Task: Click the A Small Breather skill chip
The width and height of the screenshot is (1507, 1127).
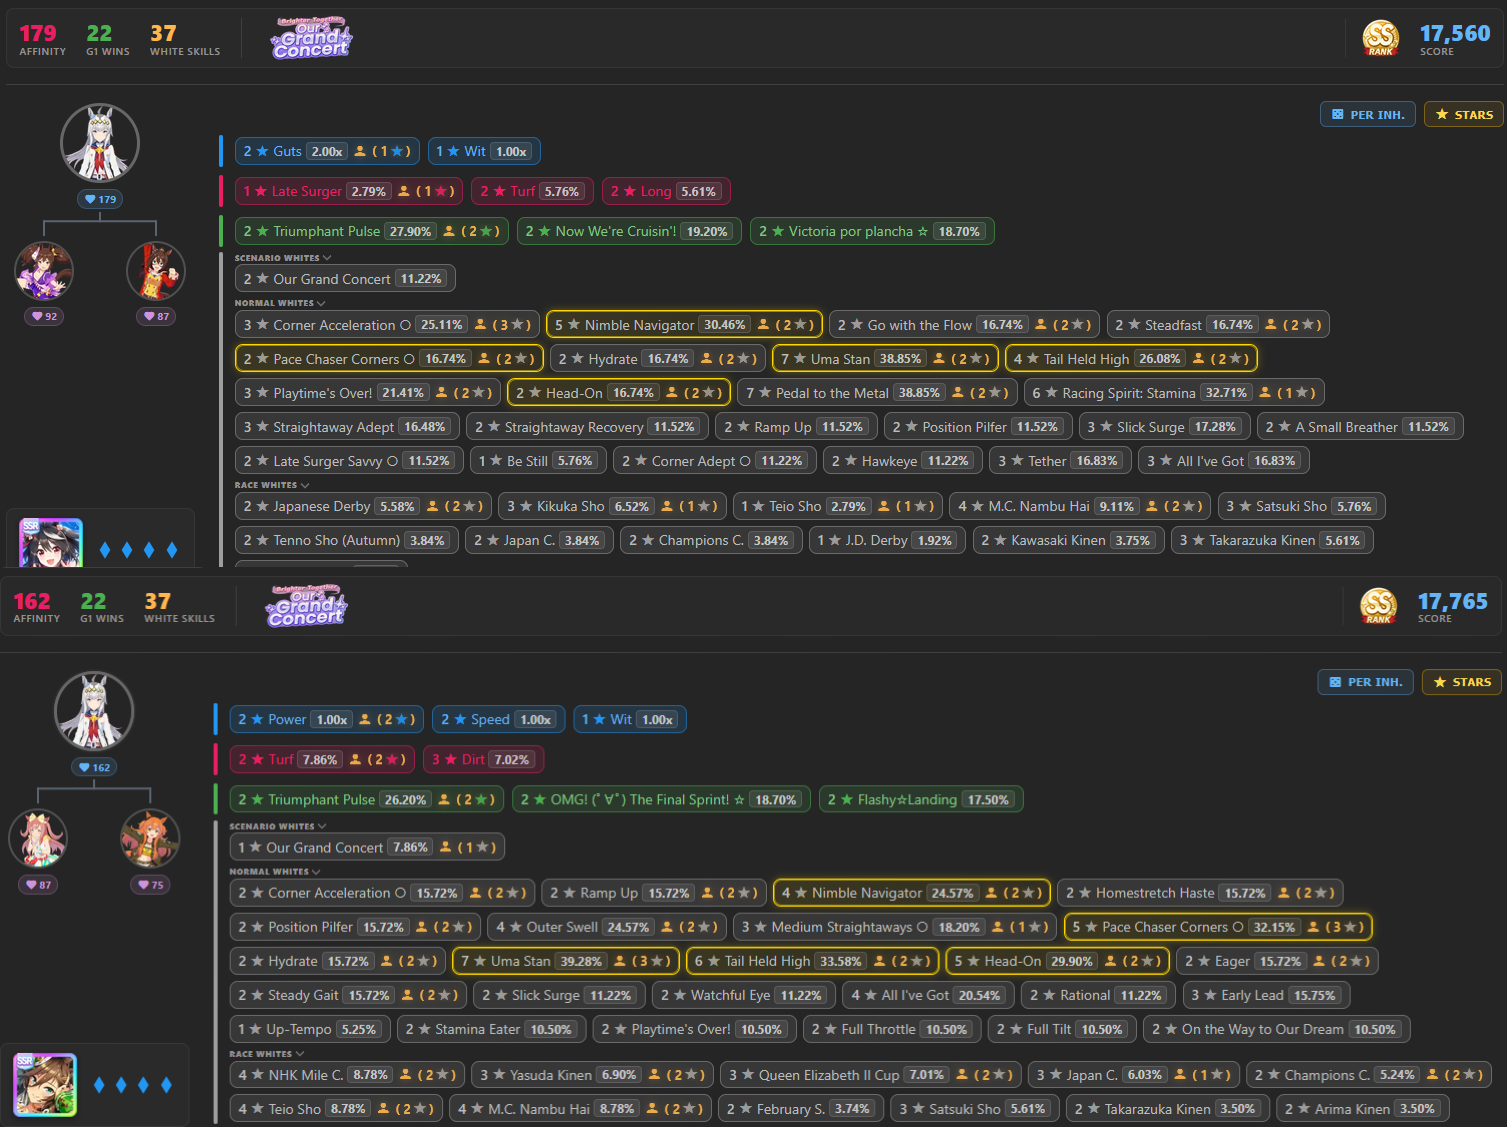Action: (x=1360, y=427)
